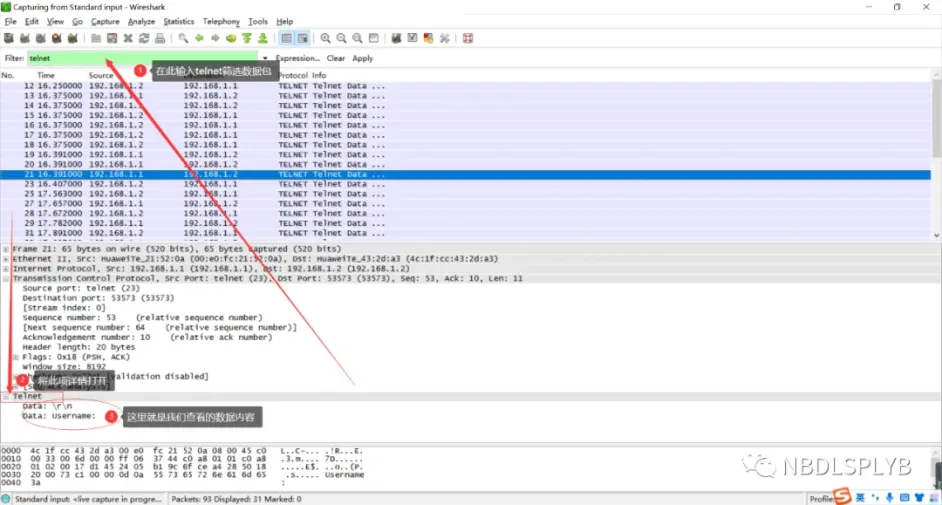The height and width of the screenshot is (505, 942).
Task: Reset zoom to normal size icon
Action: pyautogui.click(x=357, y=38)
